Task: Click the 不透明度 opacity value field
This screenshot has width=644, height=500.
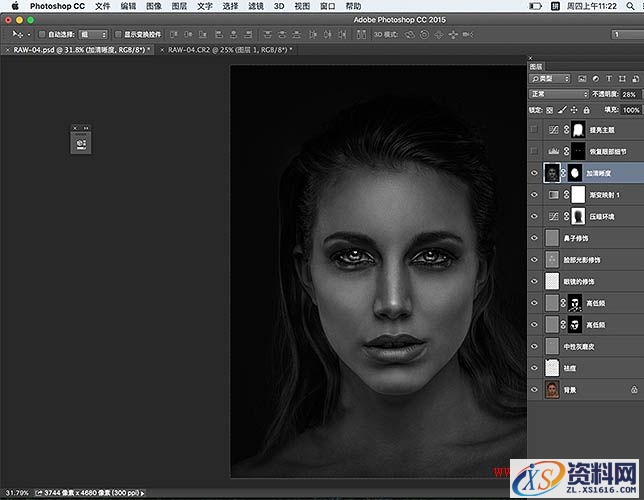Action: coord(630,94)
